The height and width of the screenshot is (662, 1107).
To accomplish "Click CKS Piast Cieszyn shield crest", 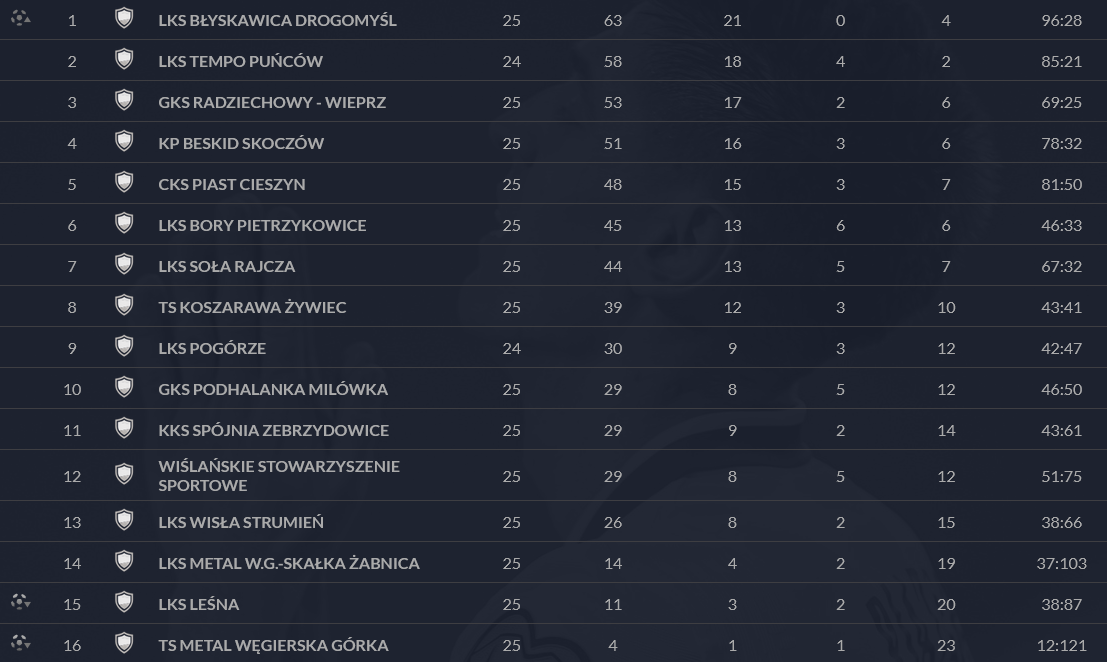I will (124, 182).
